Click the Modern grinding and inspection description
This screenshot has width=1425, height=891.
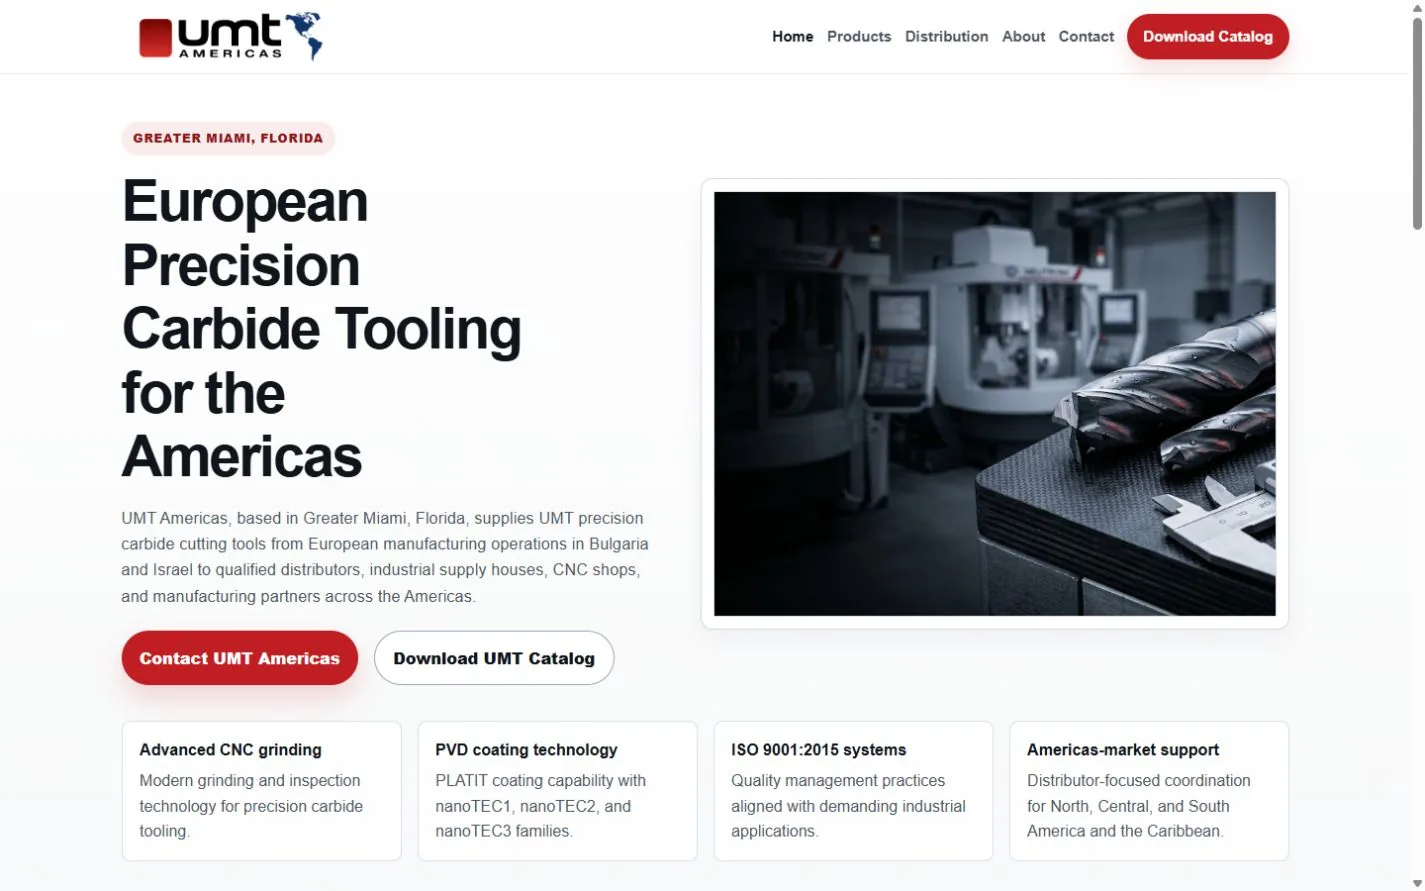click(251, 806)
